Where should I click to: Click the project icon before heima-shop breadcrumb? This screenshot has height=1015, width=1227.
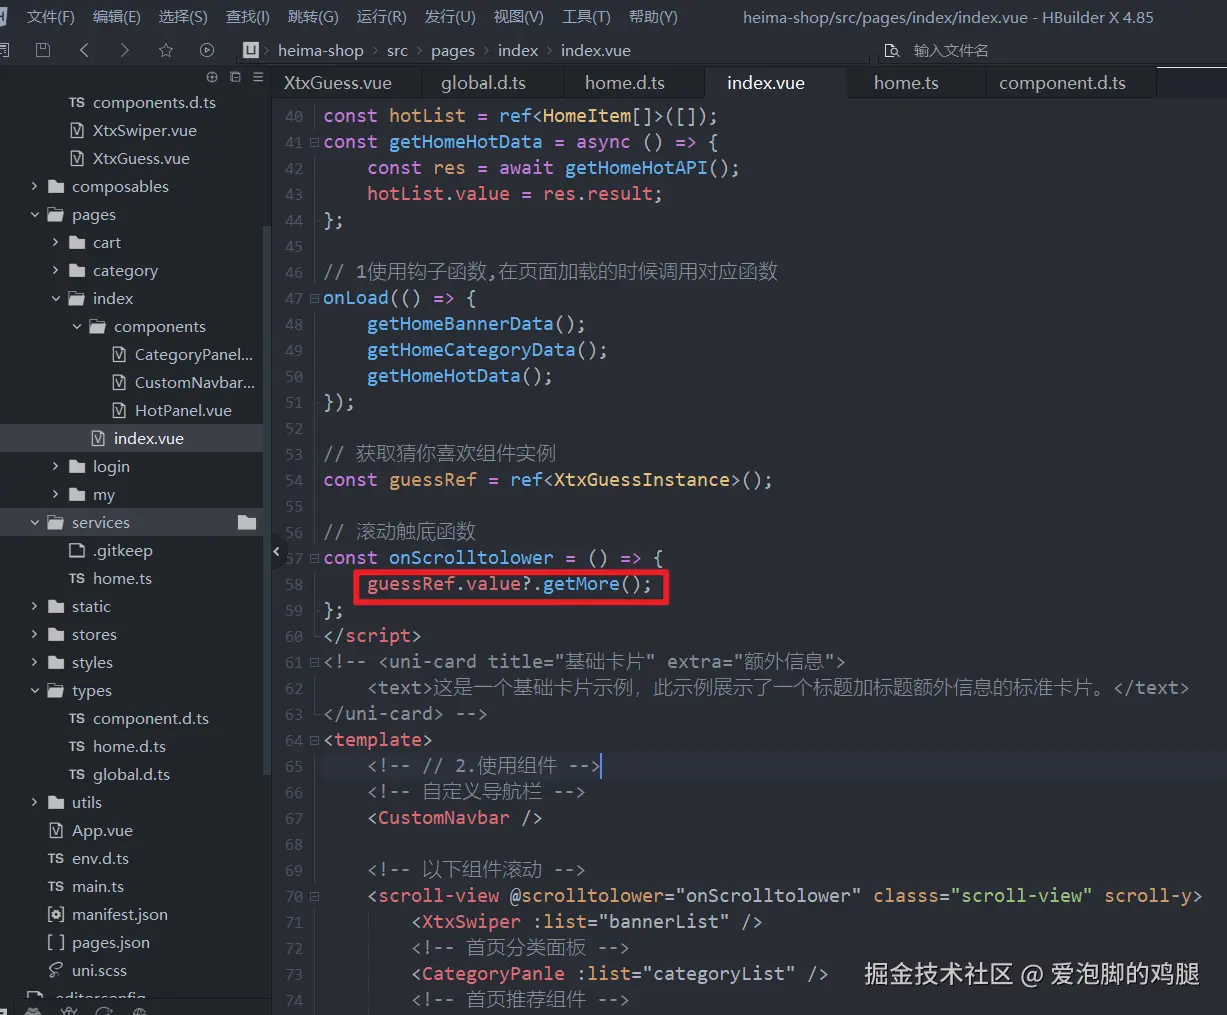251,50
